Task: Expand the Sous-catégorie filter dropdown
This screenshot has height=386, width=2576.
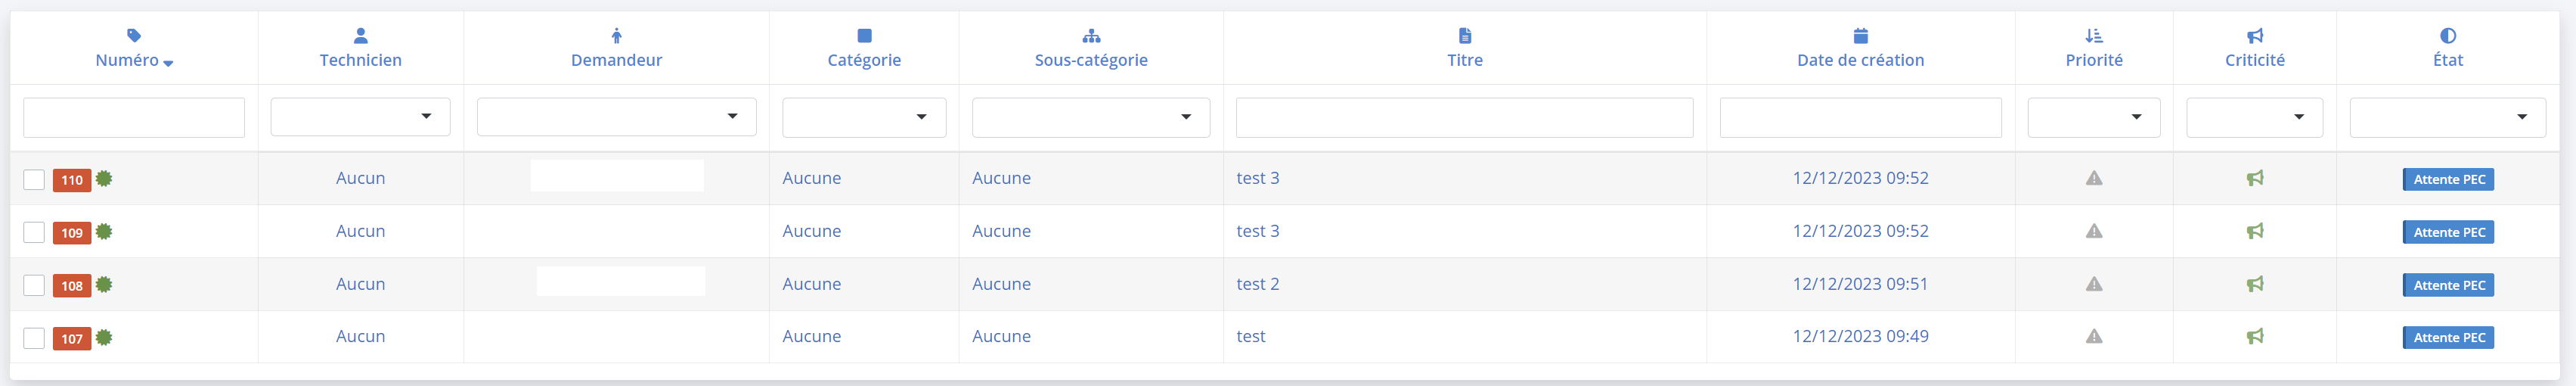Action: tap(1090, 117)
